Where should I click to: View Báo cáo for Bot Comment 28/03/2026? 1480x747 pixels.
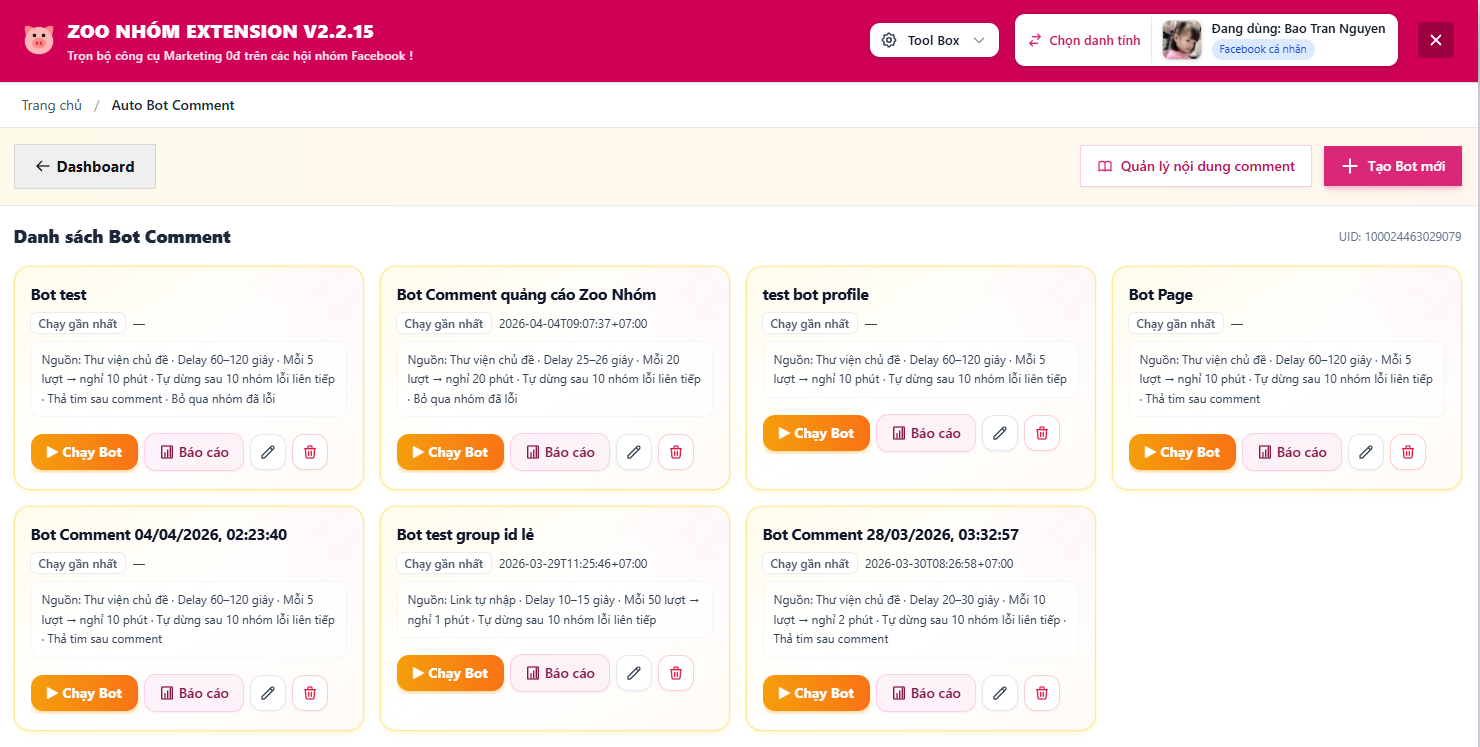tap(926, 693)
